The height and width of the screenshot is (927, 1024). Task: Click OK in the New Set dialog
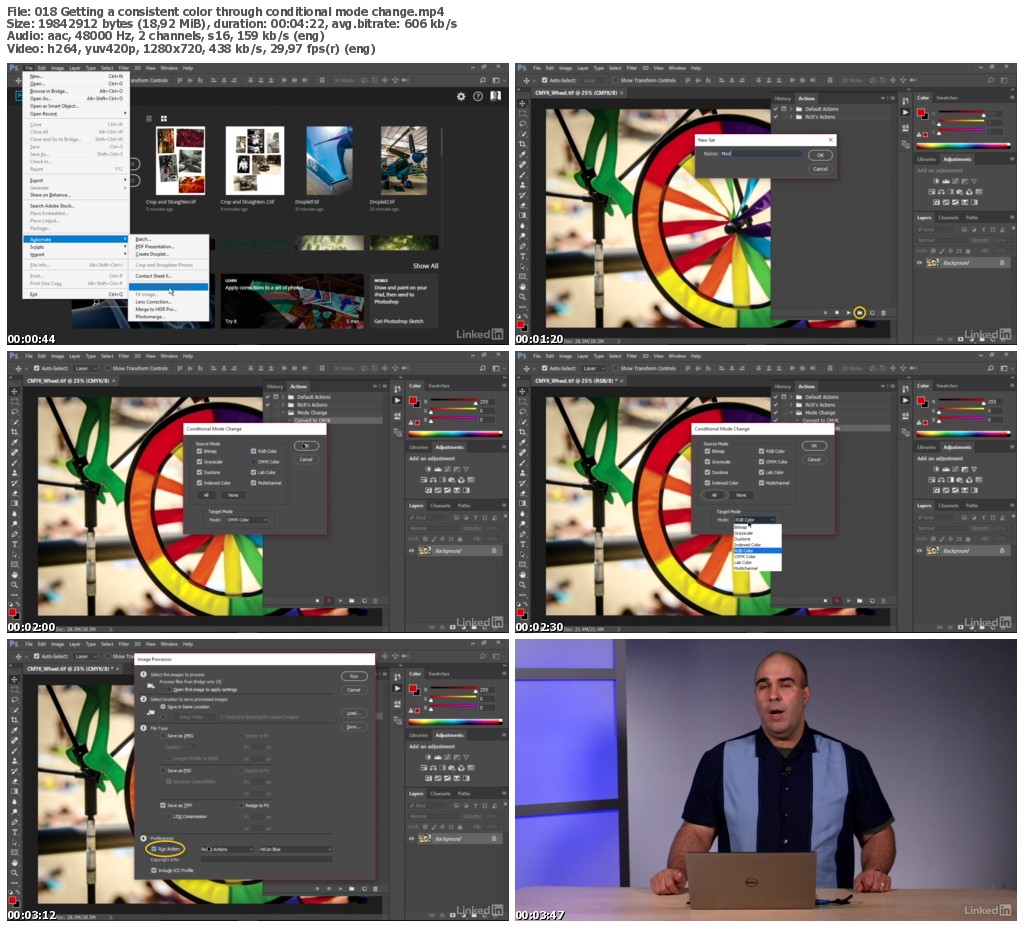click(x=820, y=155)
